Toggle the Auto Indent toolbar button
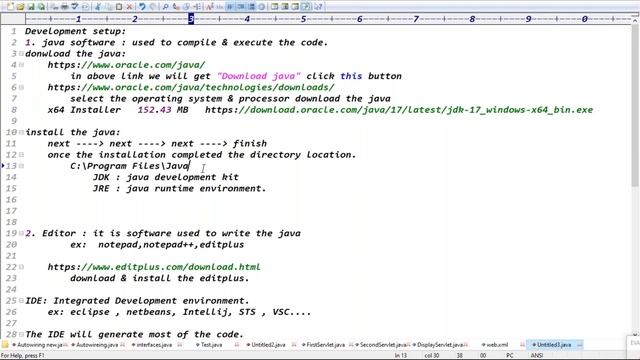This screenshot has height=360, width=640. point(240,7)
